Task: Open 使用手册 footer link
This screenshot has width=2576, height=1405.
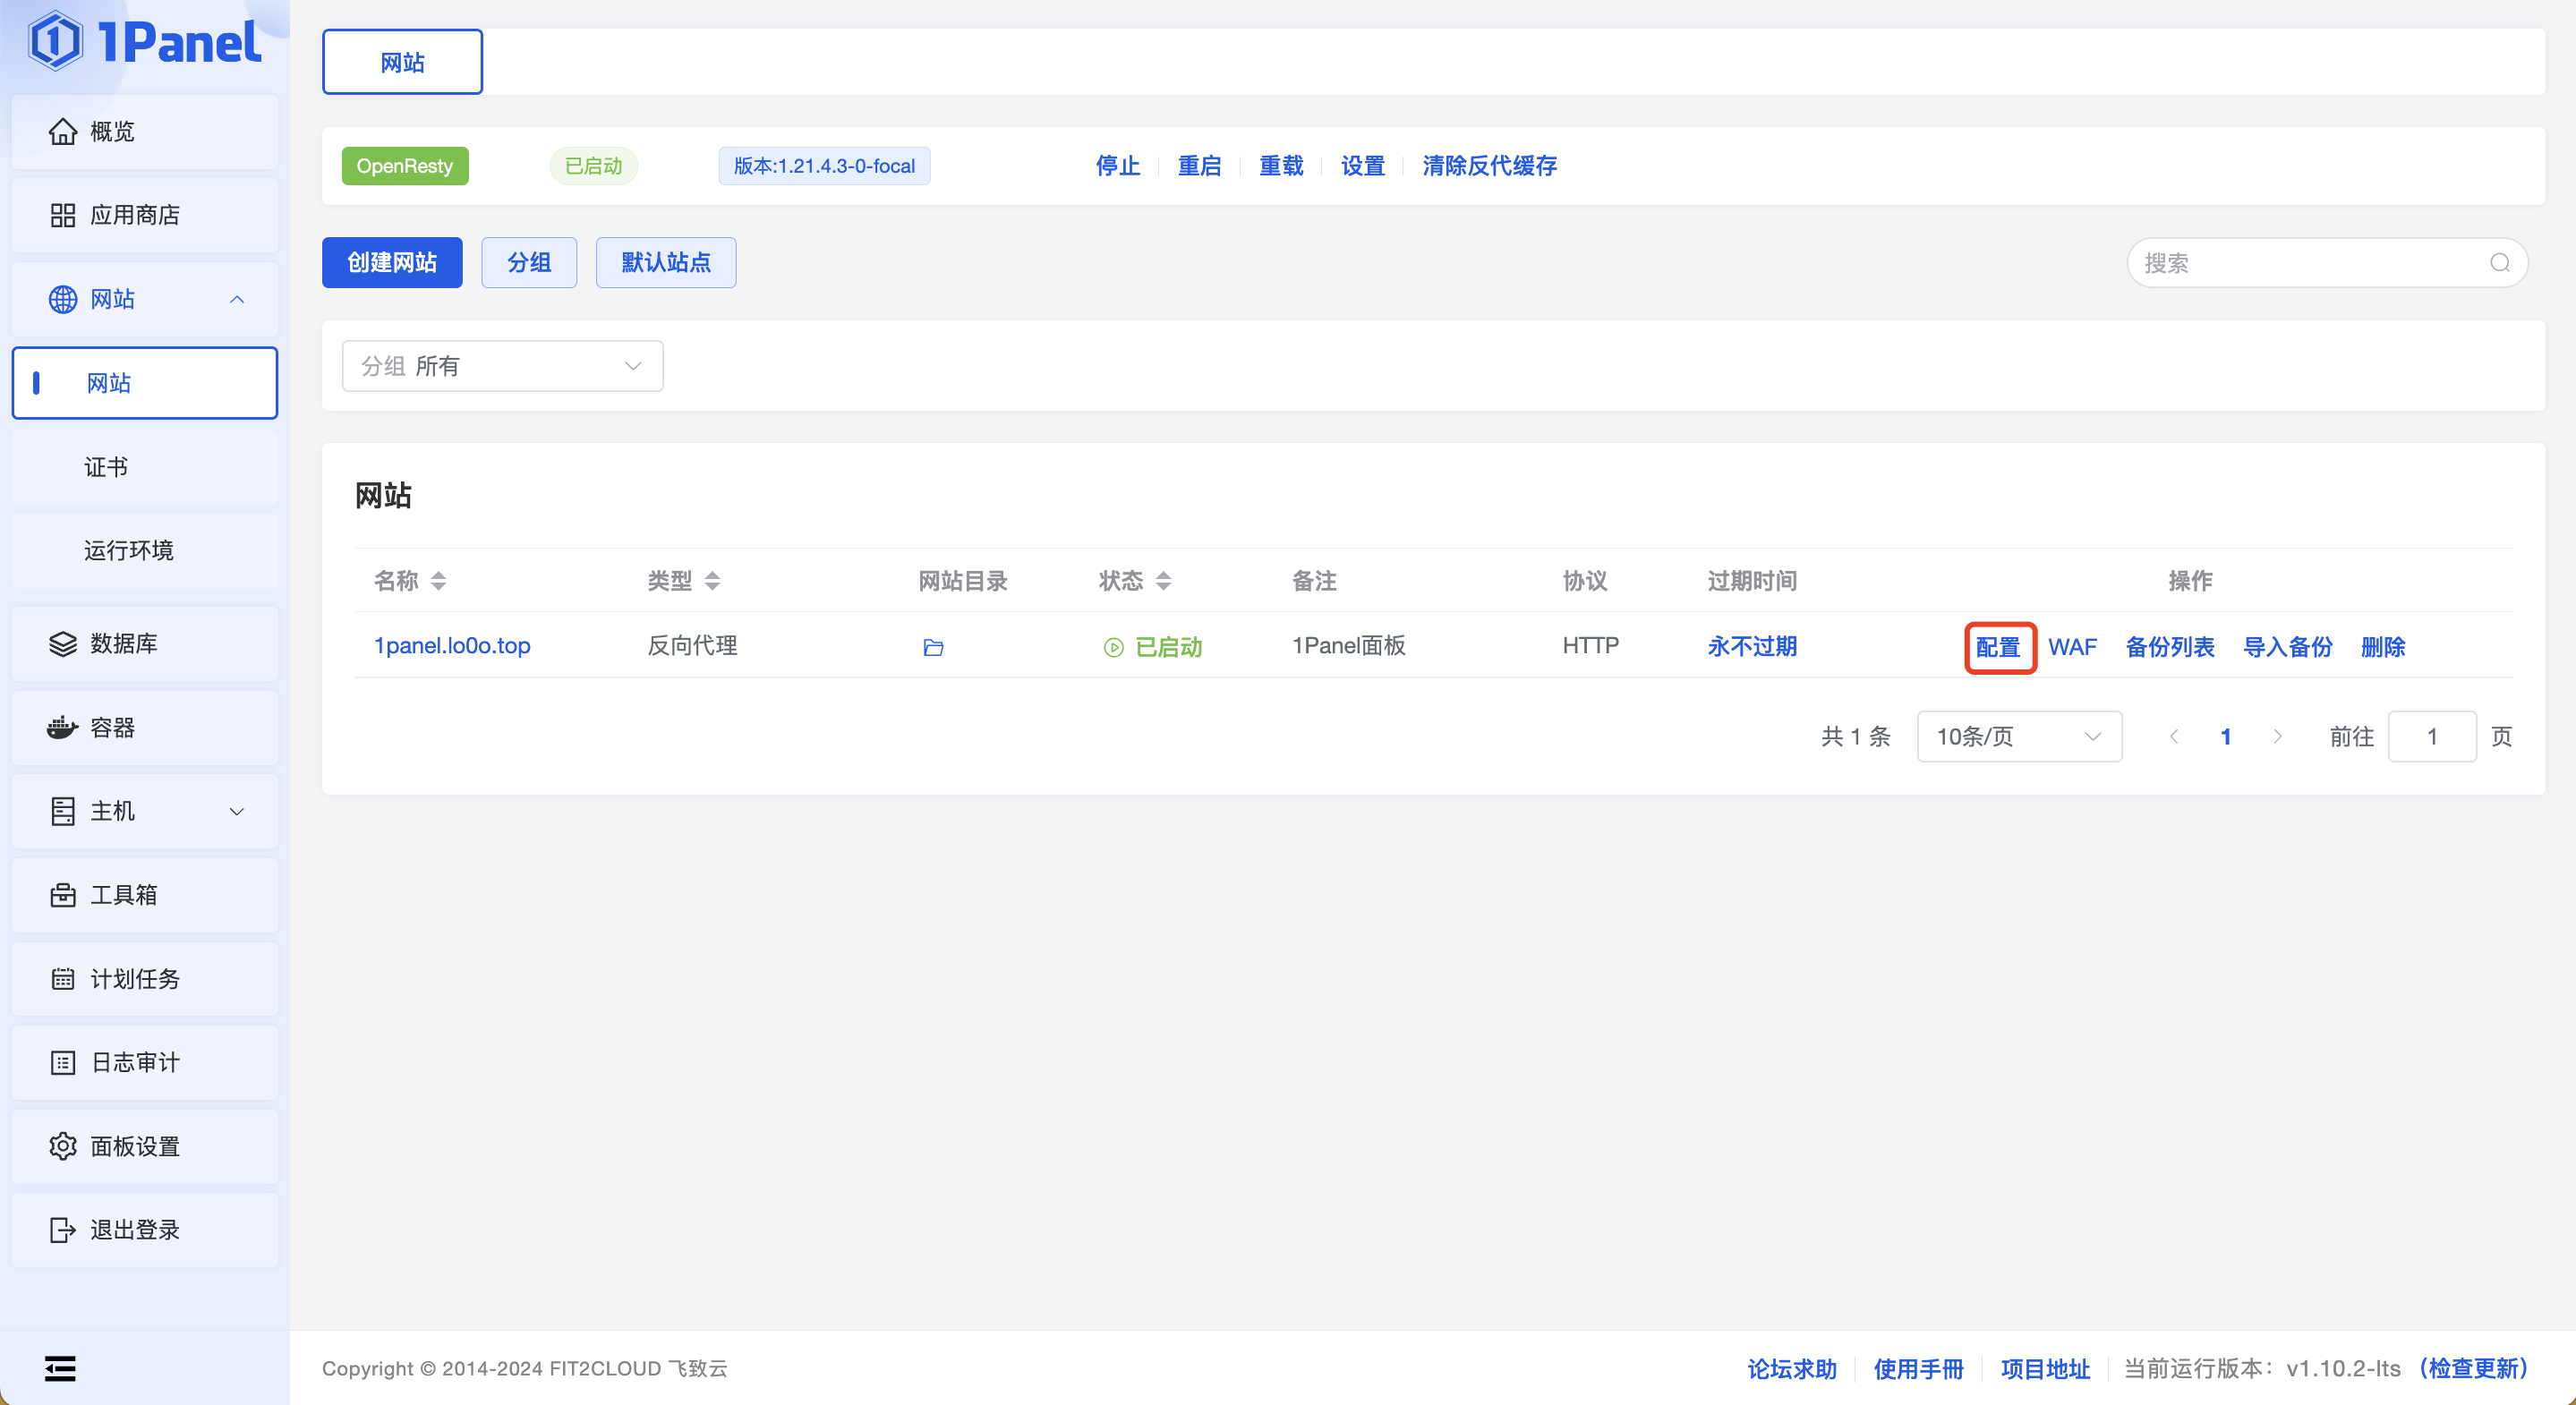Action: click(1918, 1368)
